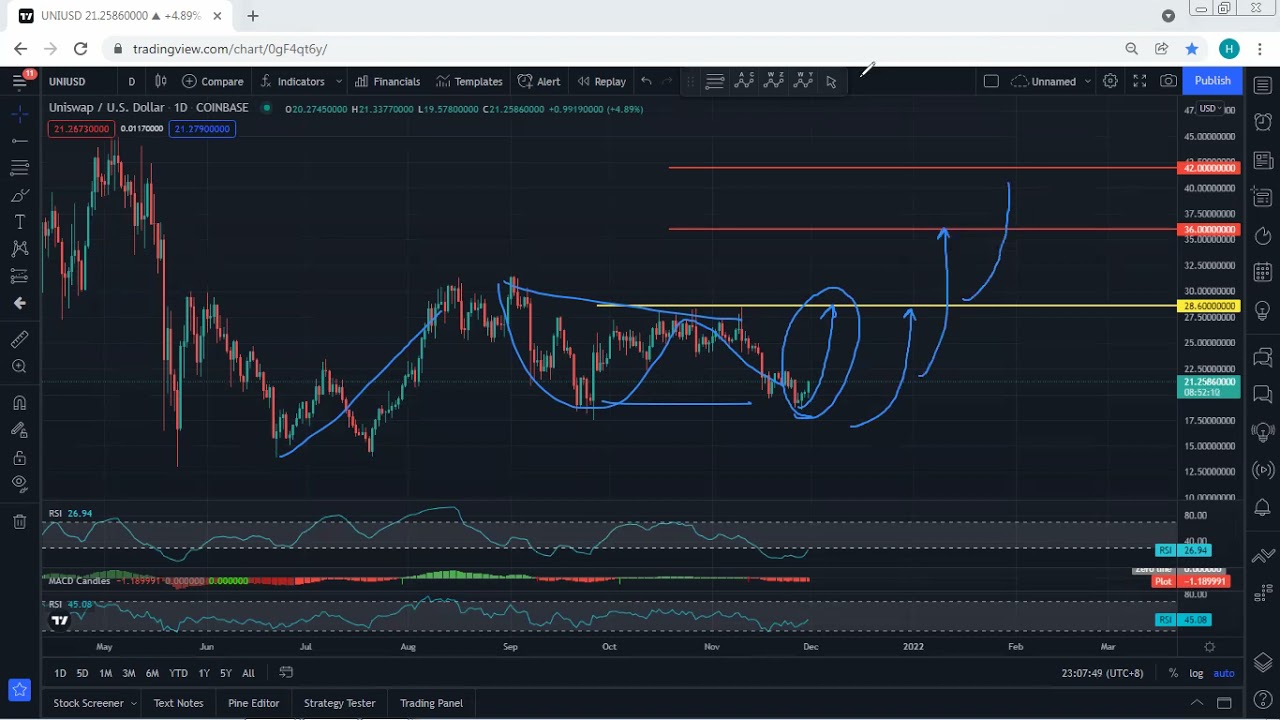Open the notifications bell in right sidebar
Viewport: 1280px width, 720px height.
pyautogui.click(x=1262, y=508)
